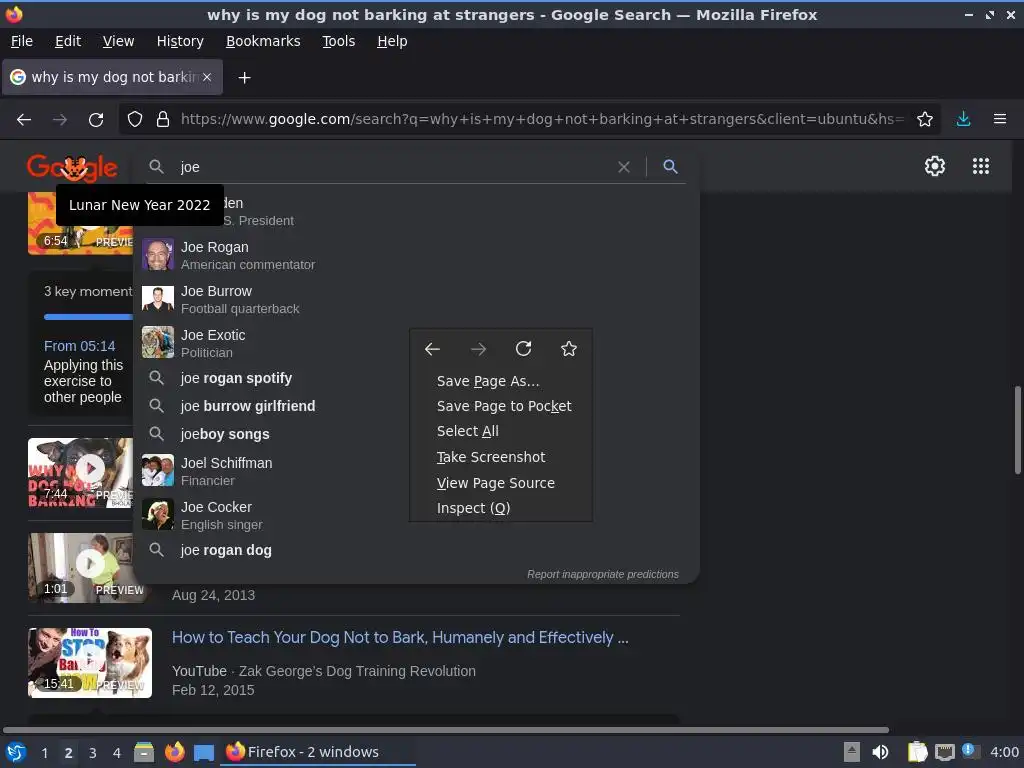This screenshot has height=768, width=1024.
Task: Open the History menu
Action: [x=180, y=41]
